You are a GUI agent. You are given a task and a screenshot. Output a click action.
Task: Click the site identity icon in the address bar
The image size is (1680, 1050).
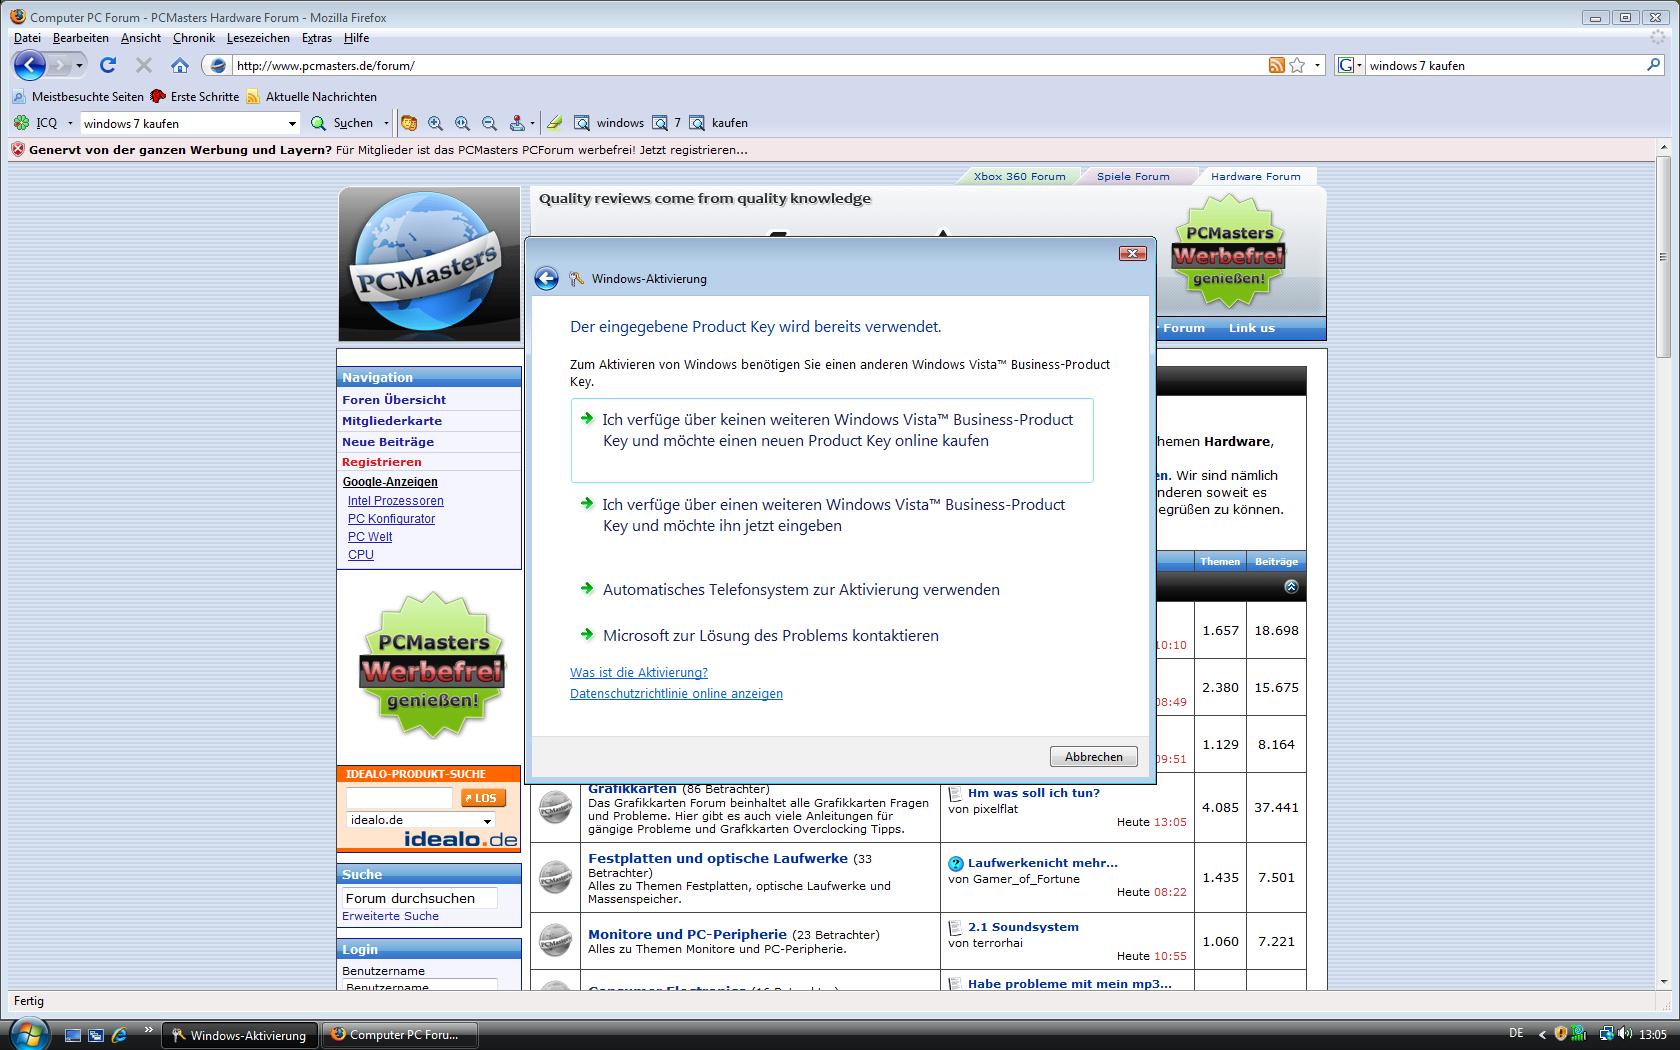(218, 66)
